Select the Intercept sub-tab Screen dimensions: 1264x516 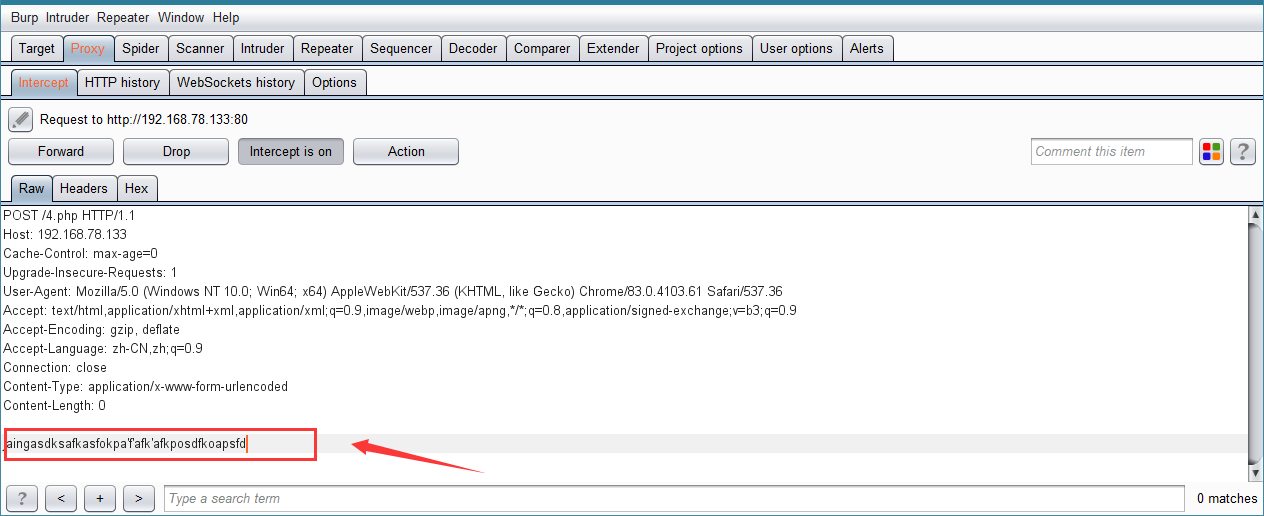point(44,82)
